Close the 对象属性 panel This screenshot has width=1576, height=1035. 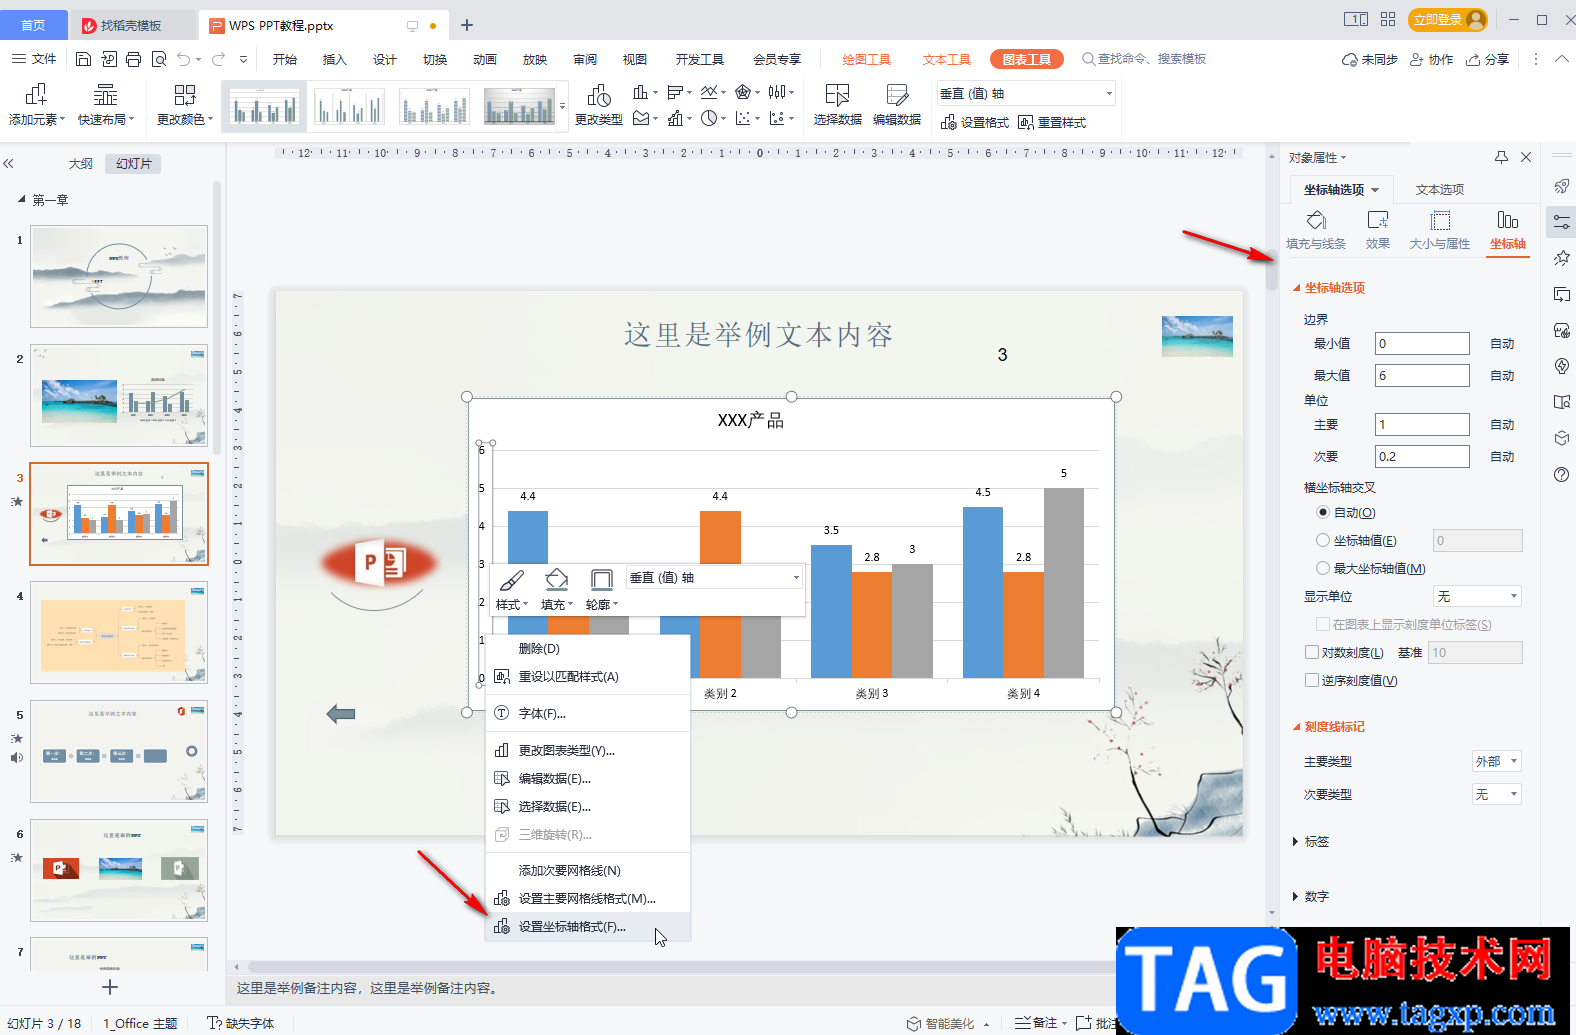1526,157
